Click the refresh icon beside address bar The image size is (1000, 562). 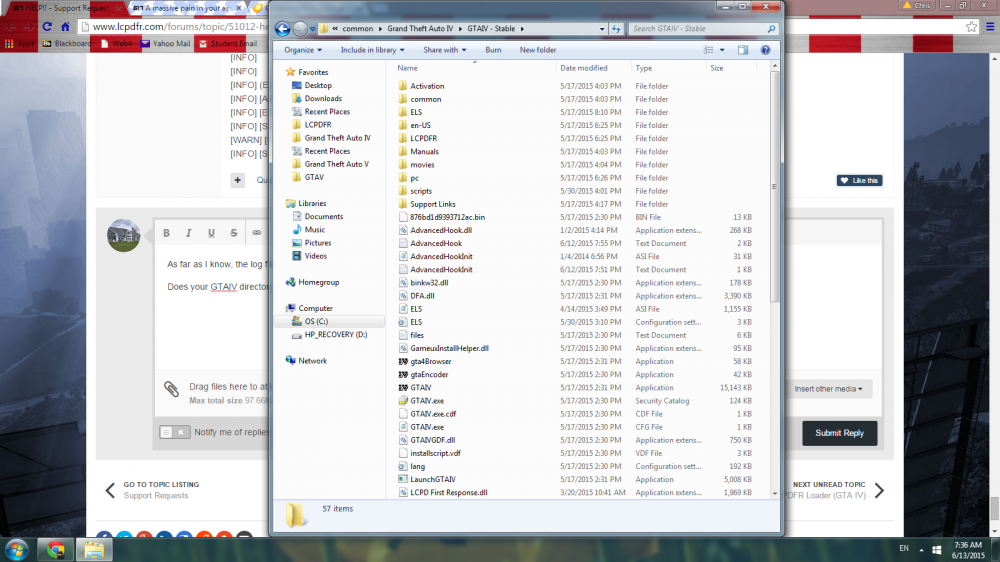[616, 29]
